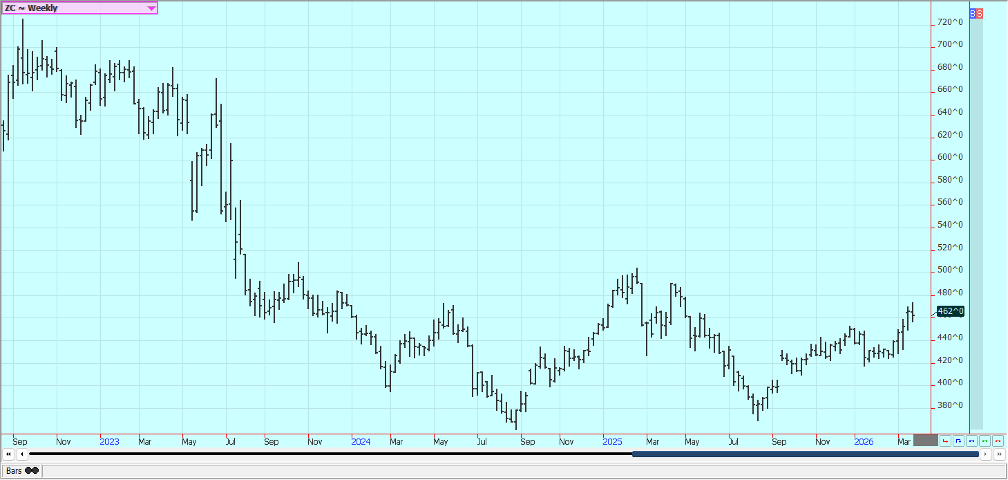This screenshot has height=480, width=1008.
Task: Click the 462^0 current price label
Action: point(952,312)
